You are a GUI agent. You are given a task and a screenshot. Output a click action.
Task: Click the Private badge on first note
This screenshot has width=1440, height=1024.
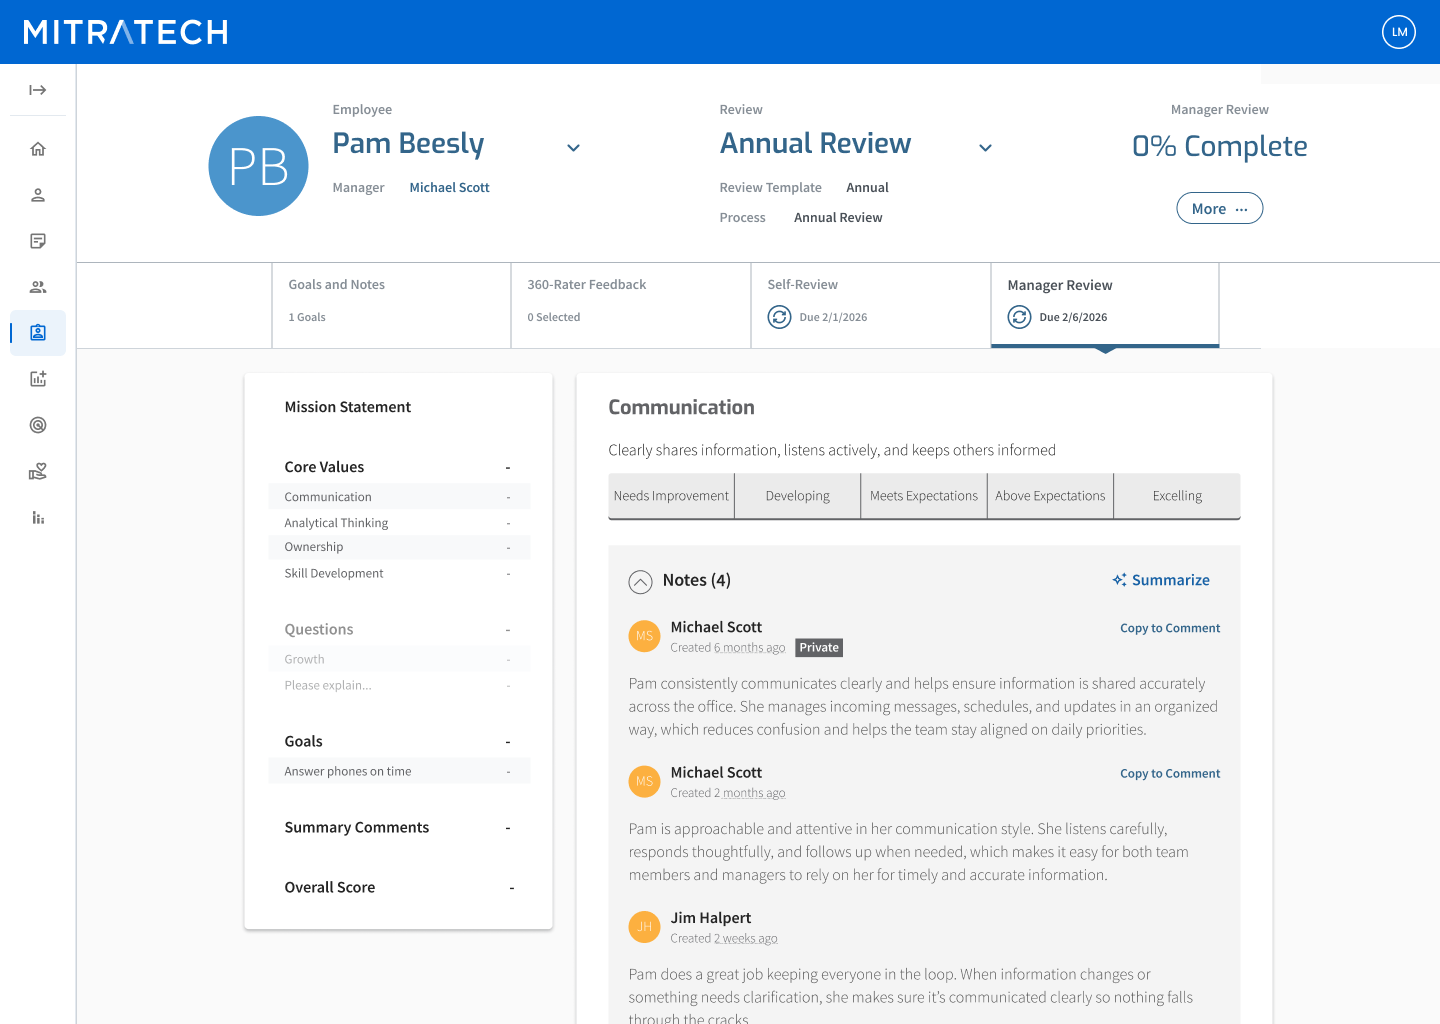point(819,648)
